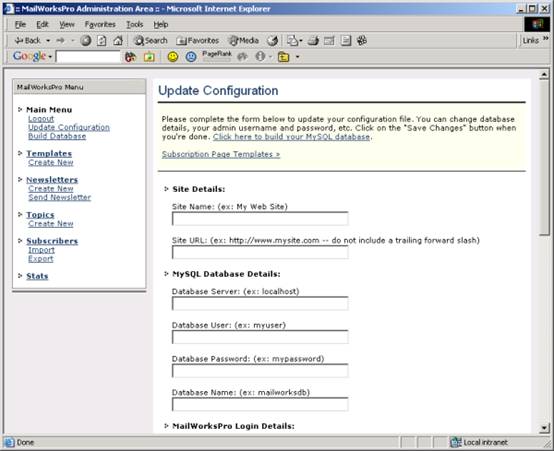Open the Favorites toolbar button
Viewport: 554px width, 451px height.
(x=198, y=41)
